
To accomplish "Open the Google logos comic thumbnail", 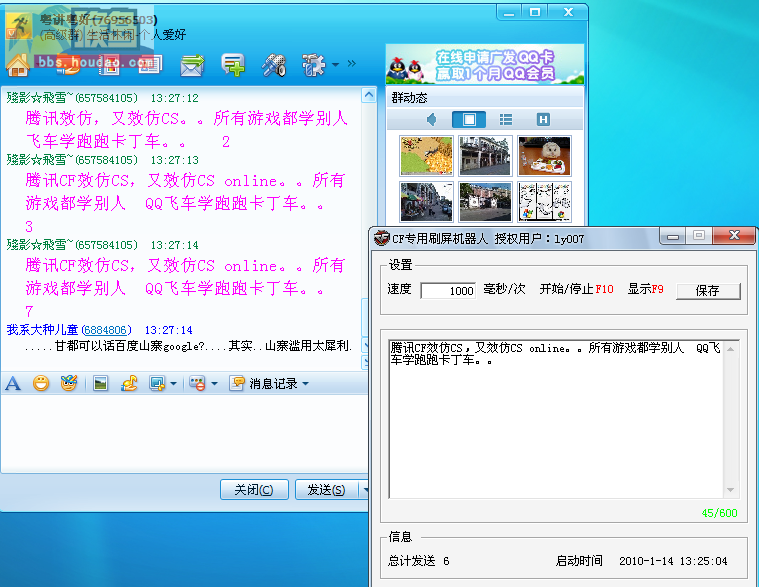I will pyautogui.click(x=544, y=201).
